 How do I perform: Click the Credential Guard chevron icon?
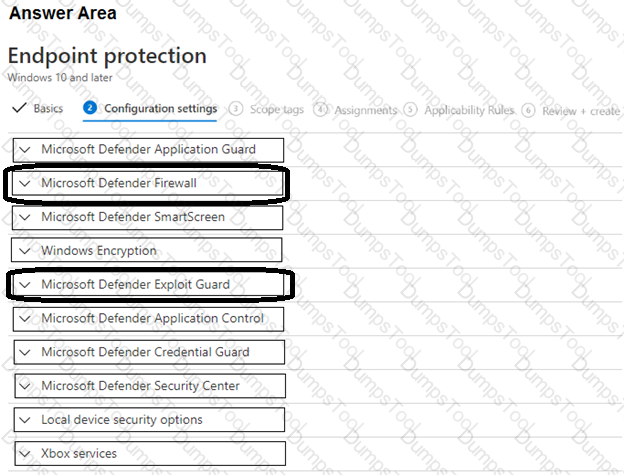point(25,352)
